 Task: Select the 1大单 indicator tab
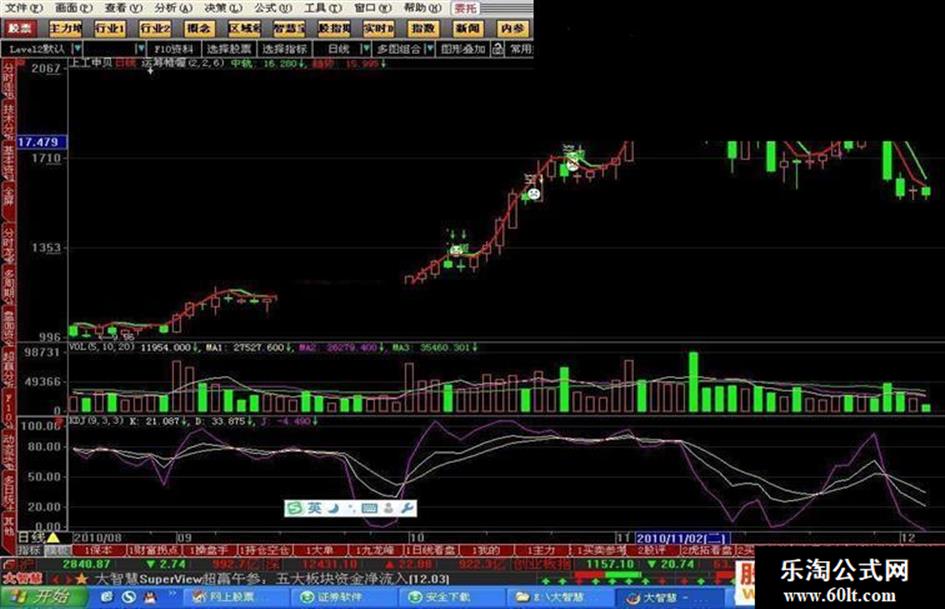319,550
